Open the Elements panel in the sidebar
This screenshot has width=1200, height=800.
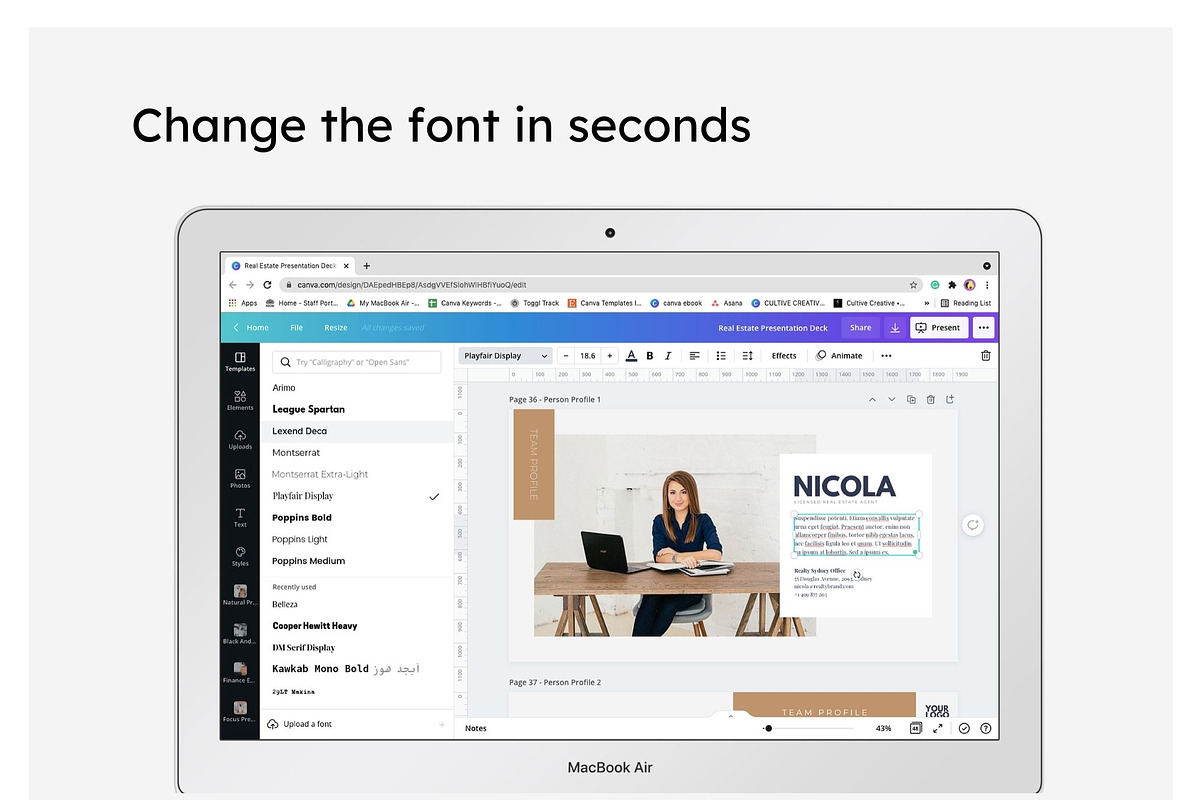click(x=240, y=400)
